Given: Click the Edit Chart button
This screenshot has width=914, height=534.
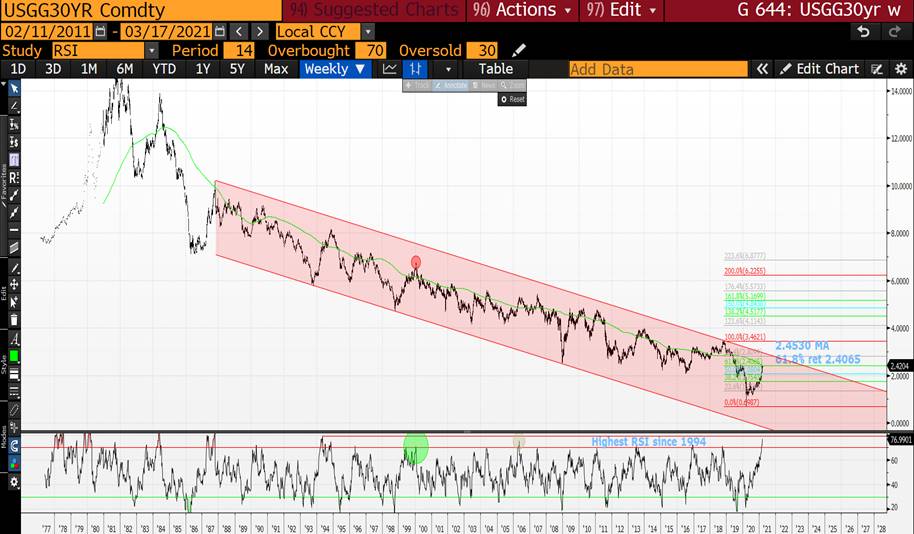Looking at the screenshot, I should pyautogui.click(x=819, y=69).
